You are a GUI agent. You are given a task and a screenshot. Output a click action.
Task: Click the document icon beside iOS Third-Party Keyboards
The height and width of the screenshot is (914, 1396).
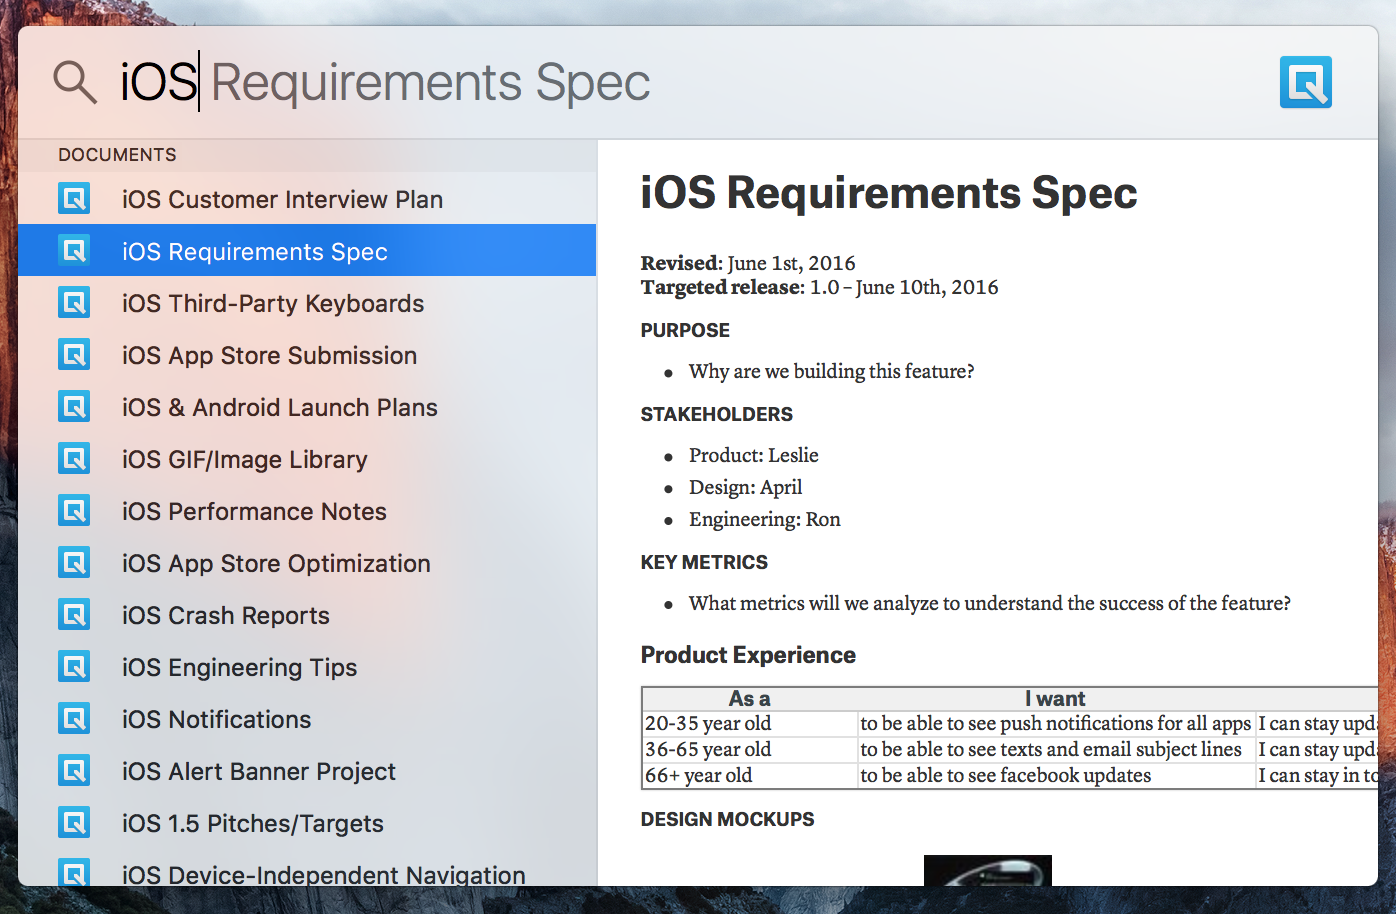pos(74,303)
